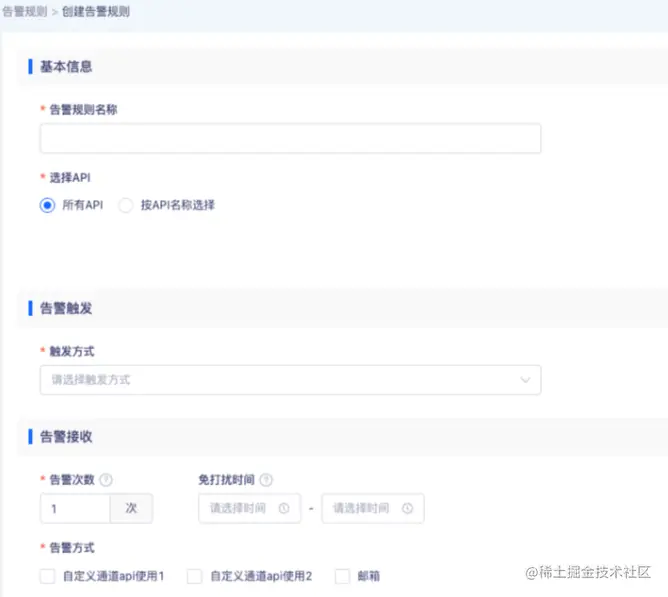The height and width of the screenshot is (597, 668).
Task: Check the 自定义通道api使用2 checkbox
Action: coord(195,576)
